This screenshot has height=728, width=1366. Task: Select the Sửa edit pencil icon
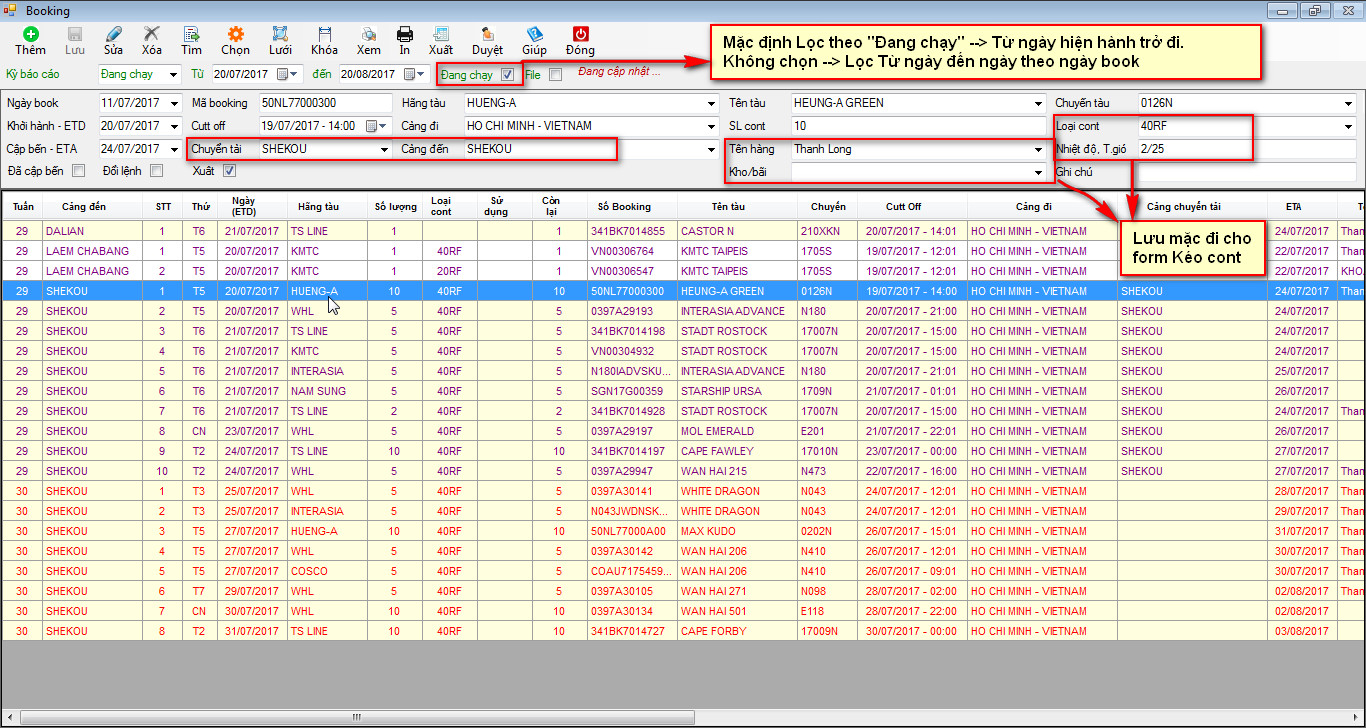pos(113,34)
